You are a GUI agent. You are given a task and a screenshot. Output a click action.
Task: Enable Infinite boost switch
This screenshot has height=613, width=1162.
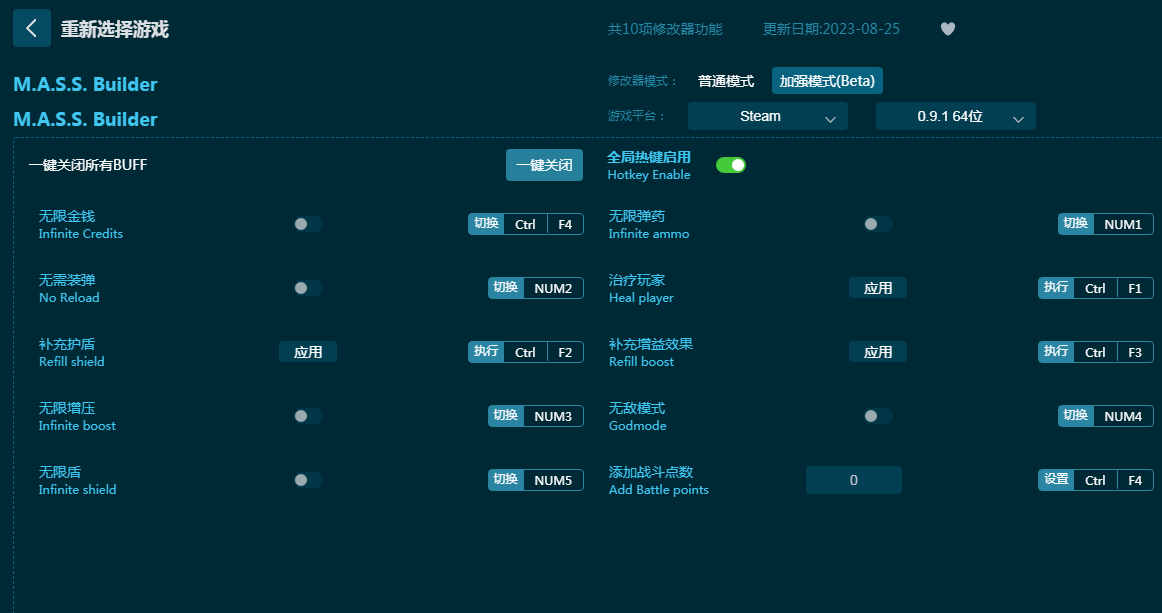tap(308, 416)
